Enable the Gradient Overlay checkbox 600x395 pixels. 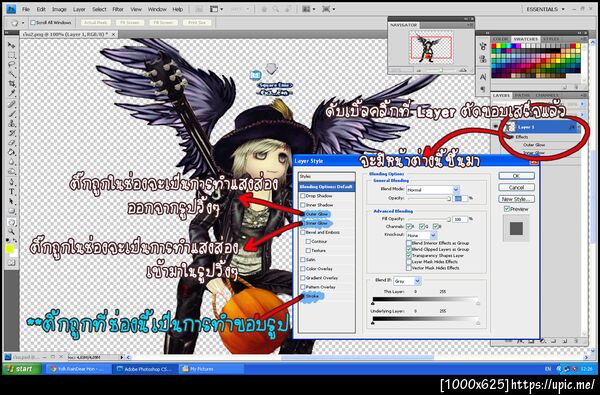click(303, 278)
